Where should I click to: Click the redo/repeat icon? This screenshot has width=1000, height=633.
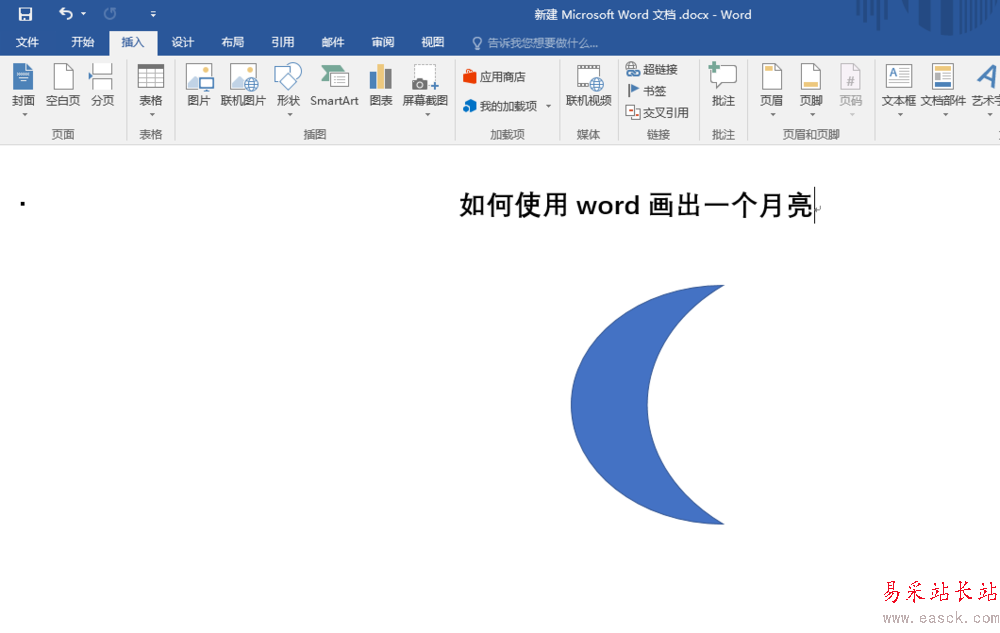[x=110, y=13]
